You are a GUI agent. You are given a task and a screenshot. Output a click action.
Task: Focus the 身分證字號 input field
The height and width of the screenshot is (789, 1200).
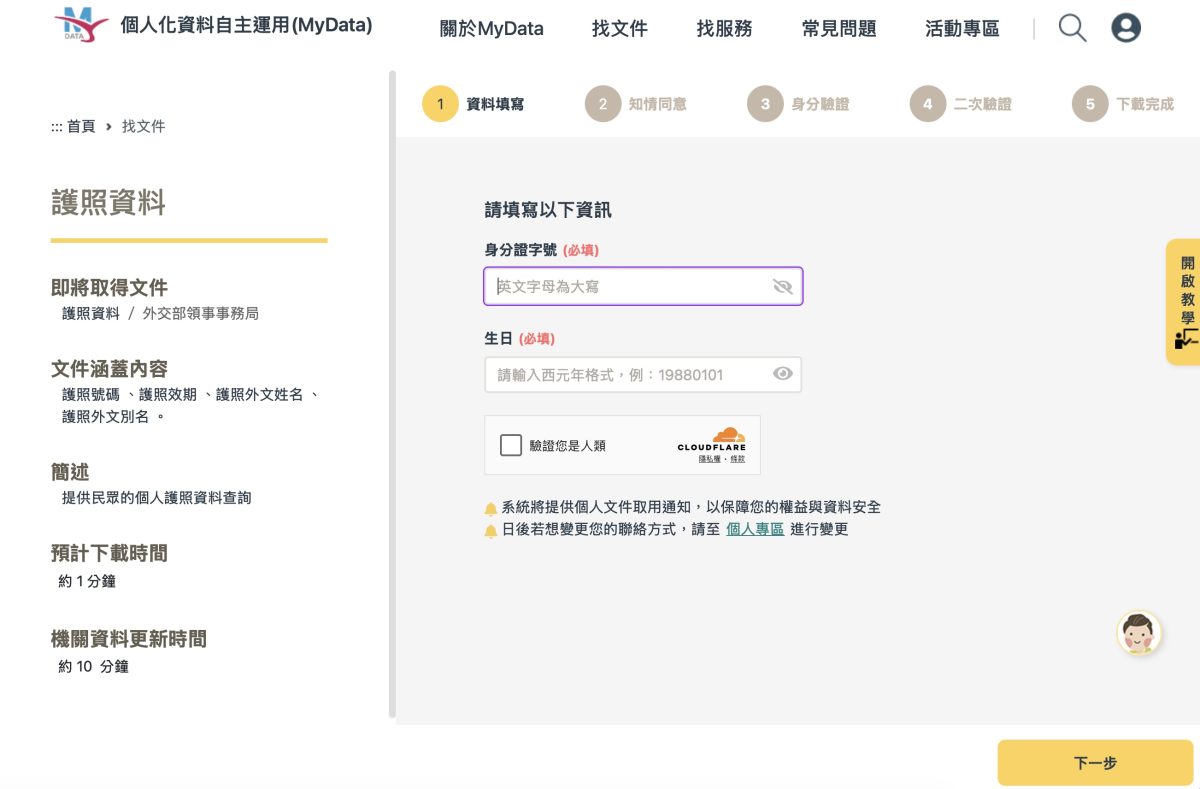[x=643, y=286]
